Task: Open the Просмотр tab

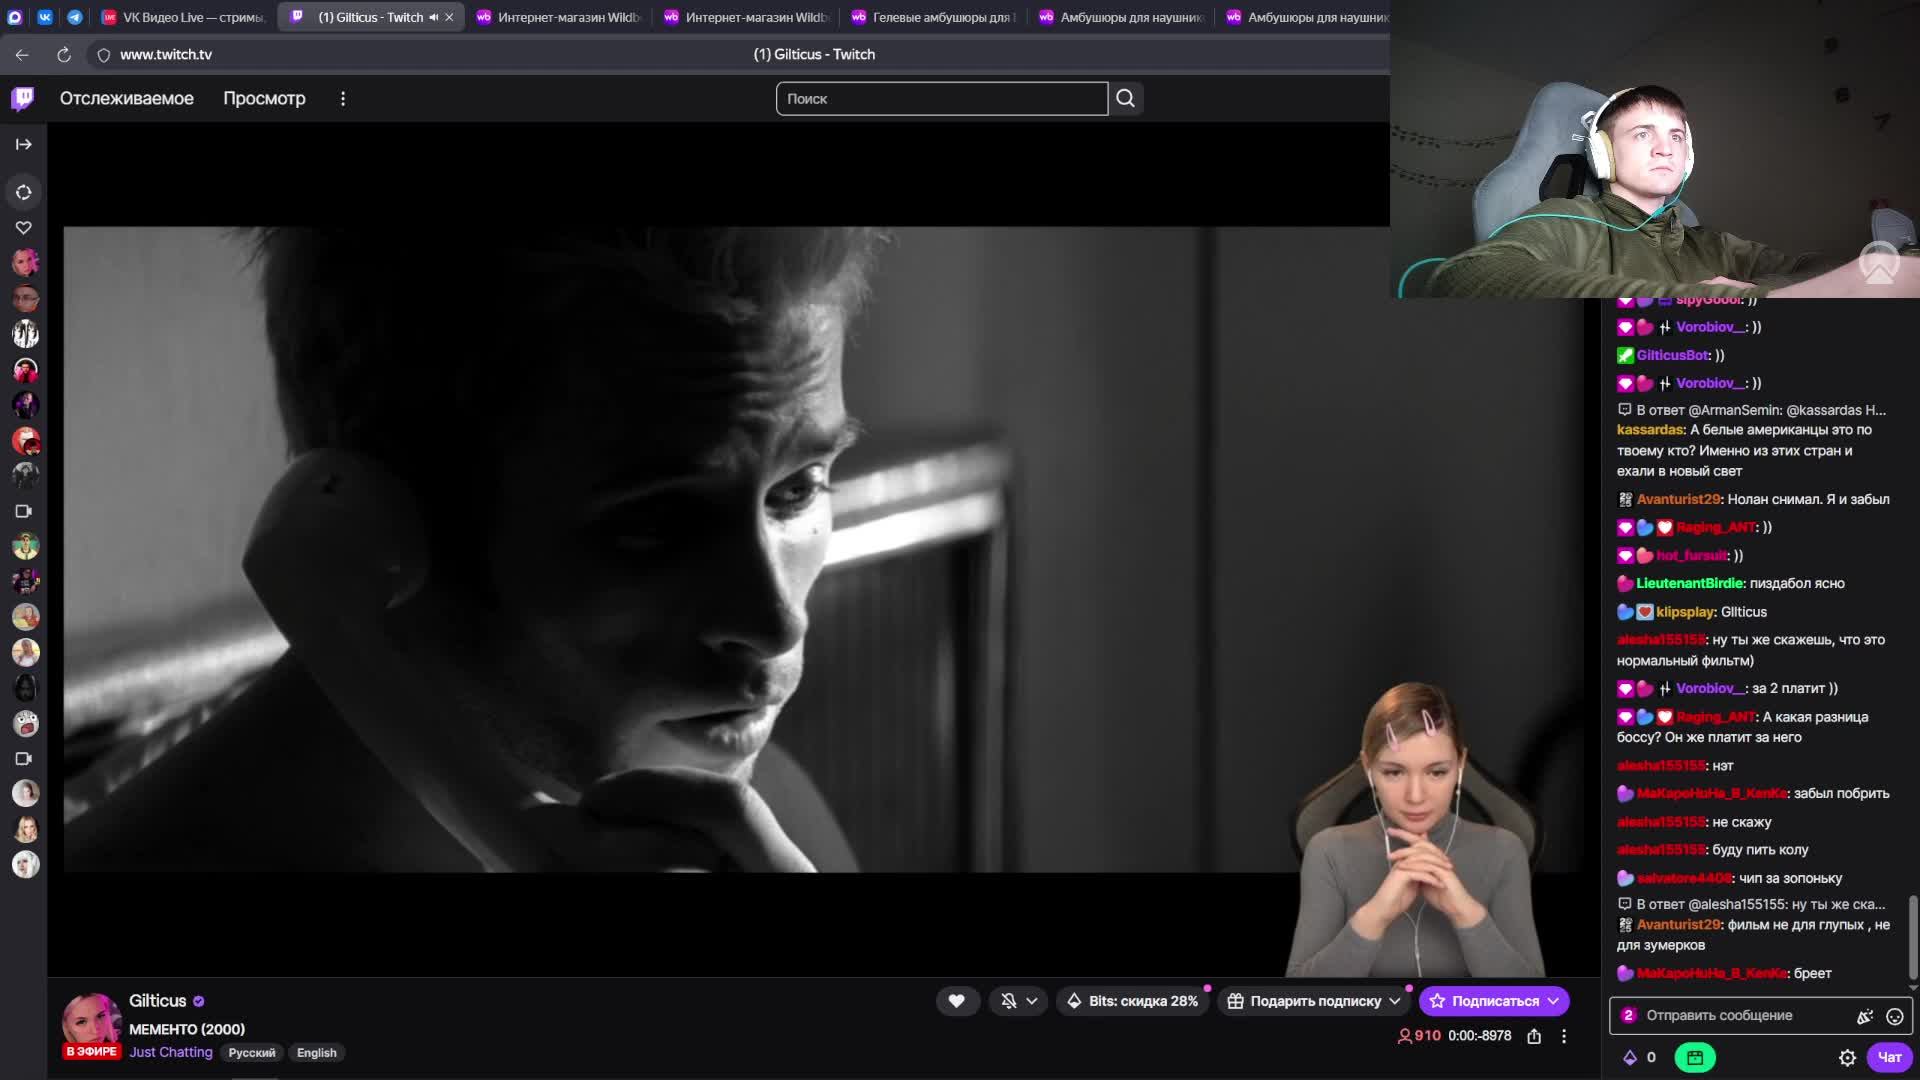Action: click(x=264, y=98)
